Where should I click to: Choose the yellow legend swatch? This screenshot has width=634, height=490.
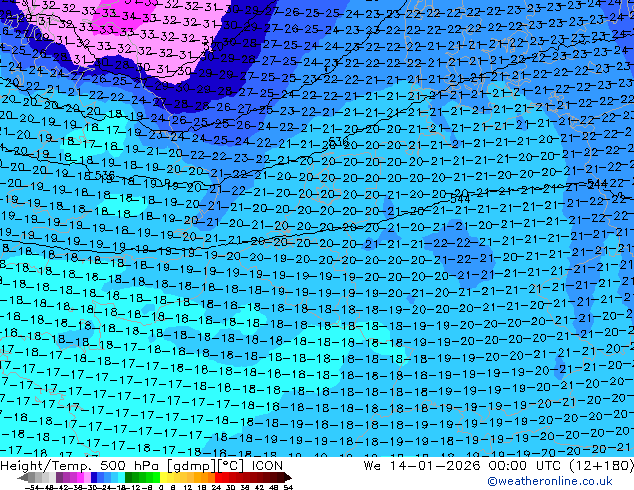[163, 478]
